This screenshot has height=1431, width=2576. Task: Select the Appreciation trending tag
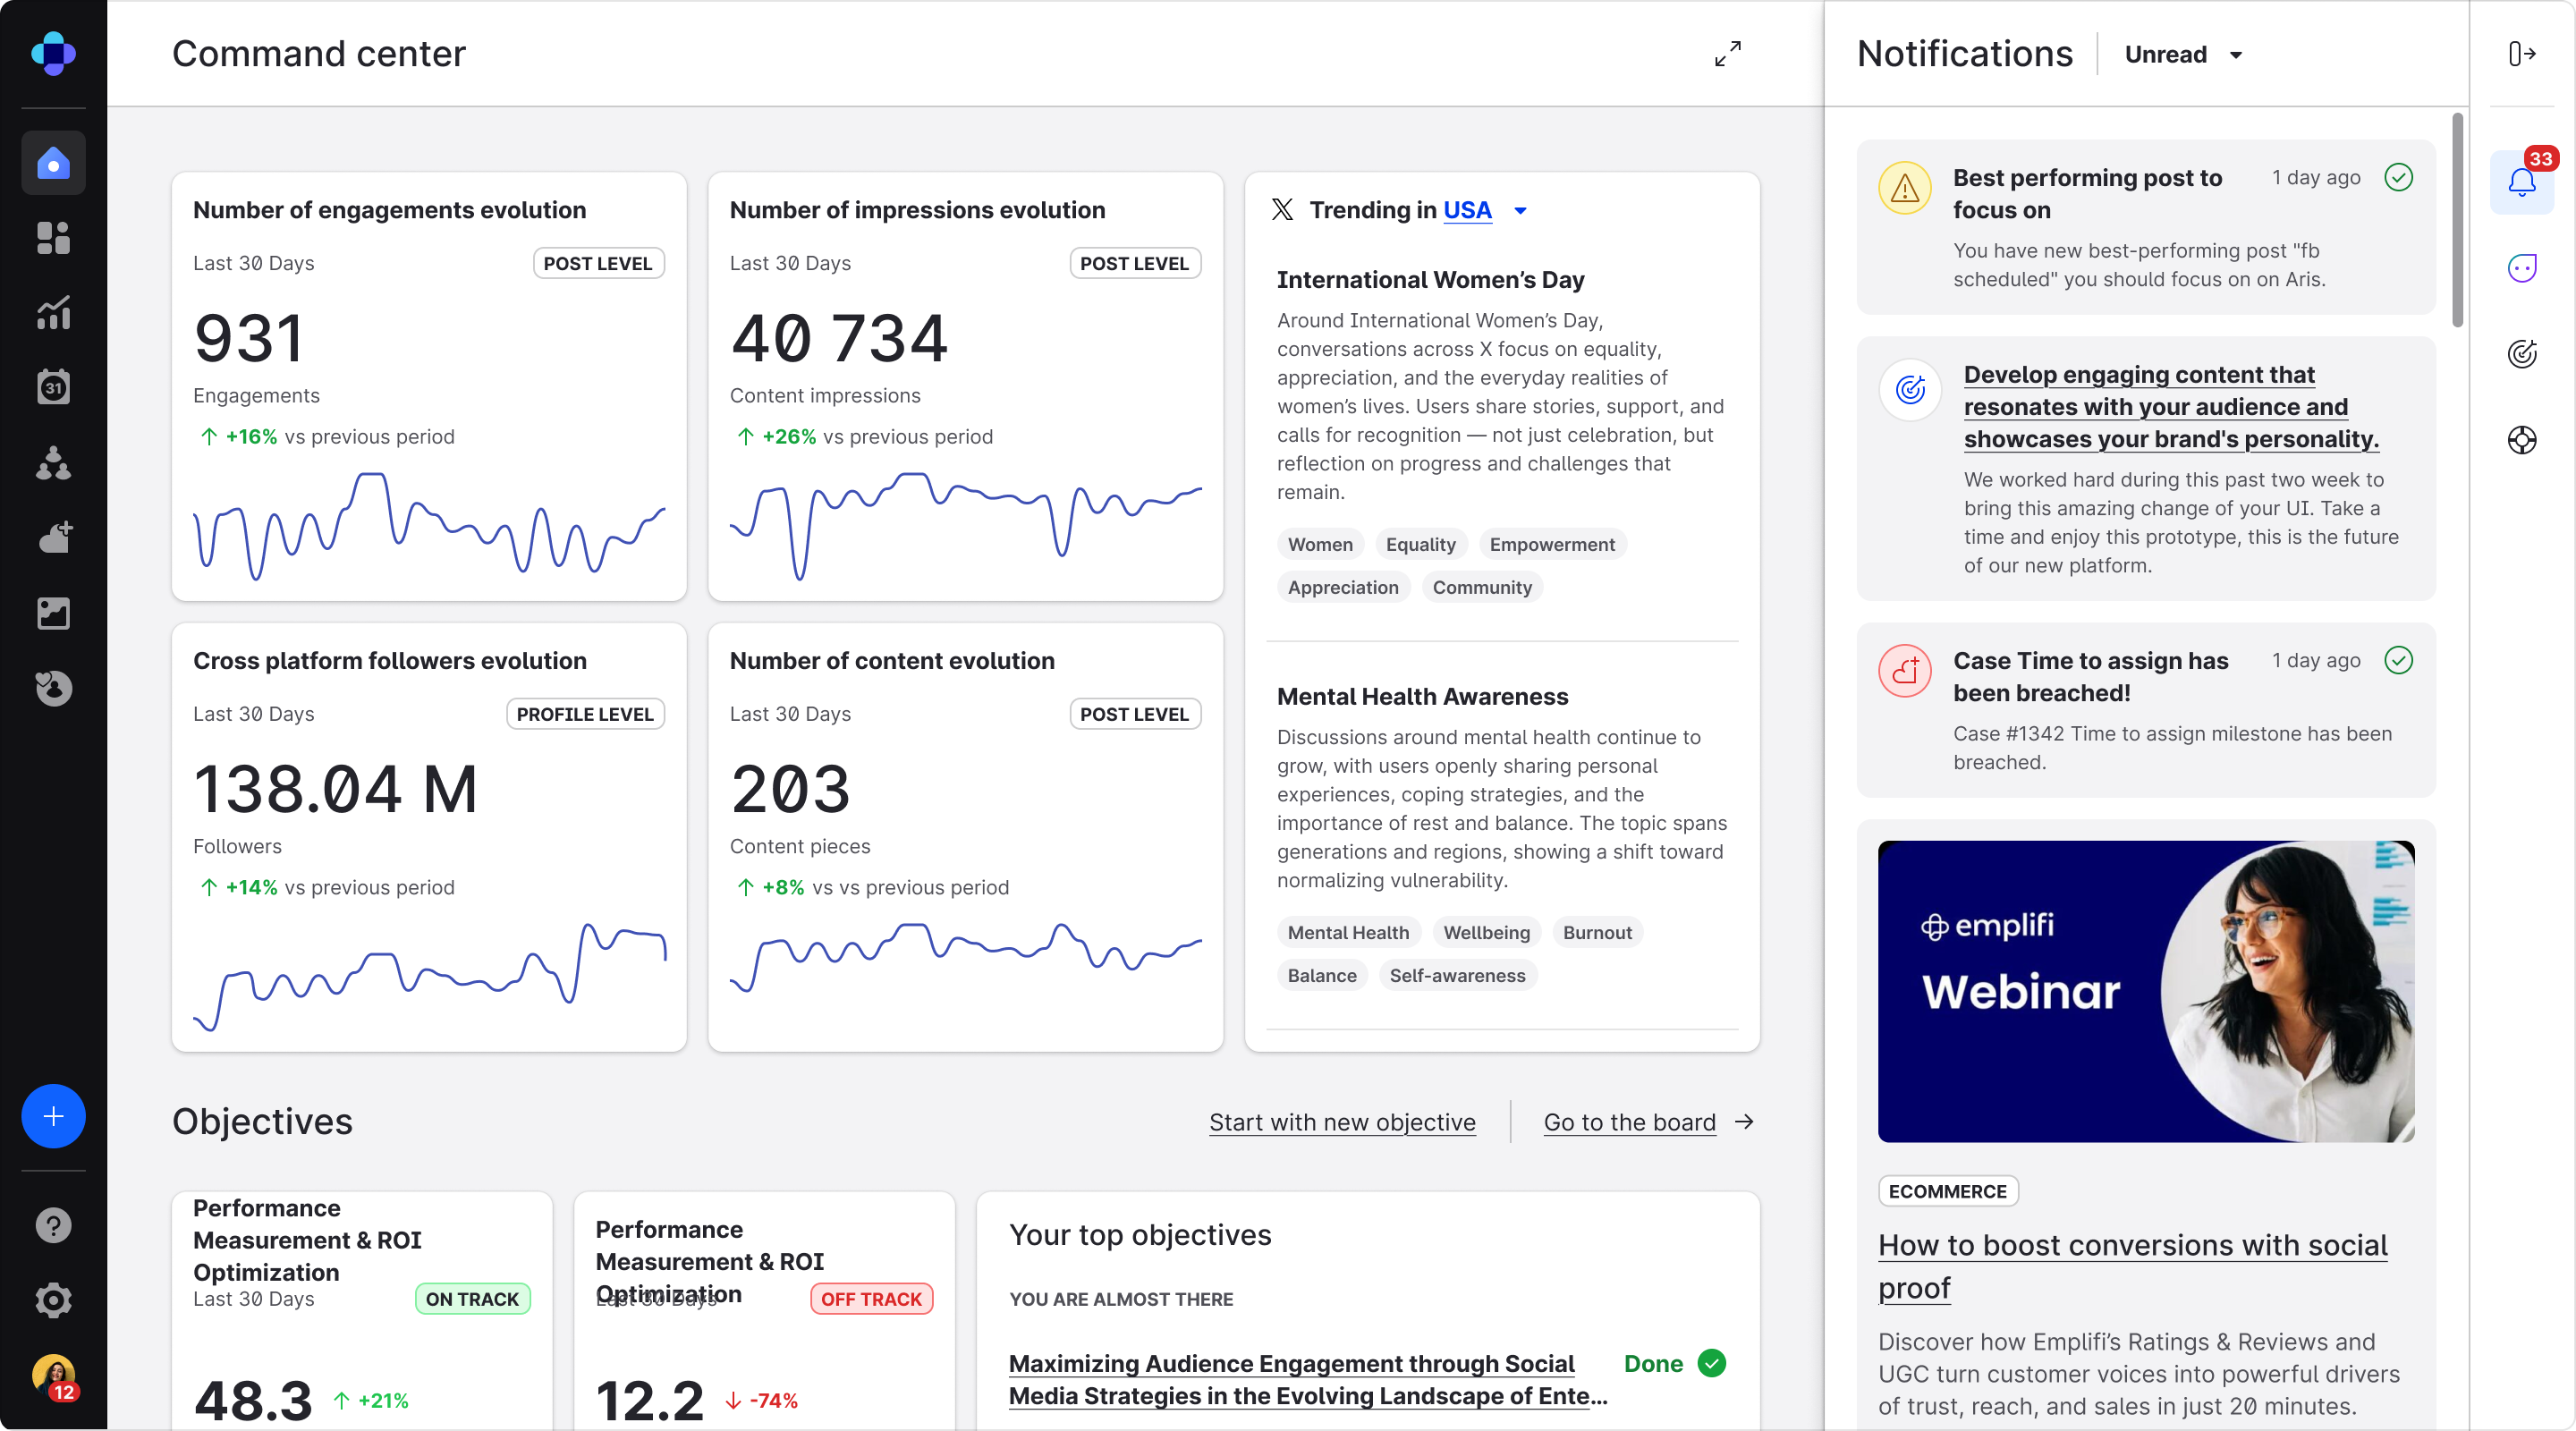point(1343,588)
